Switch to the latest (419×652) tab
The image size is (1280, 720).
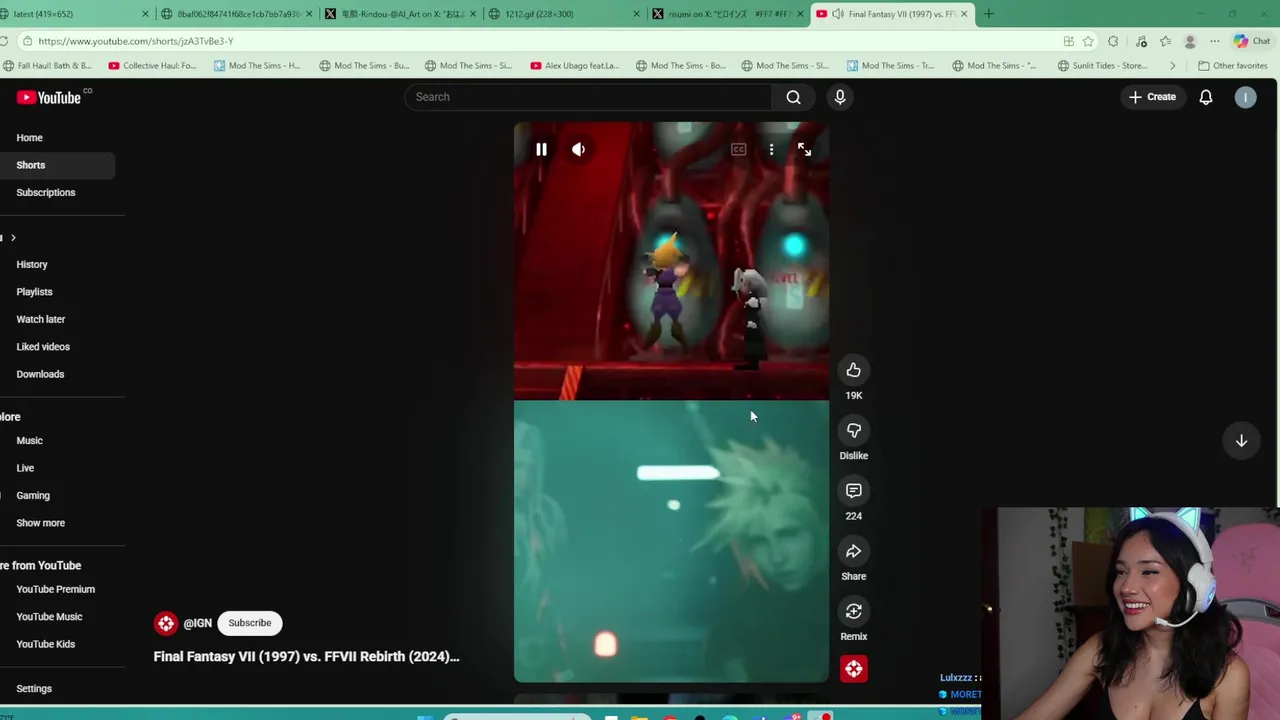70,14
